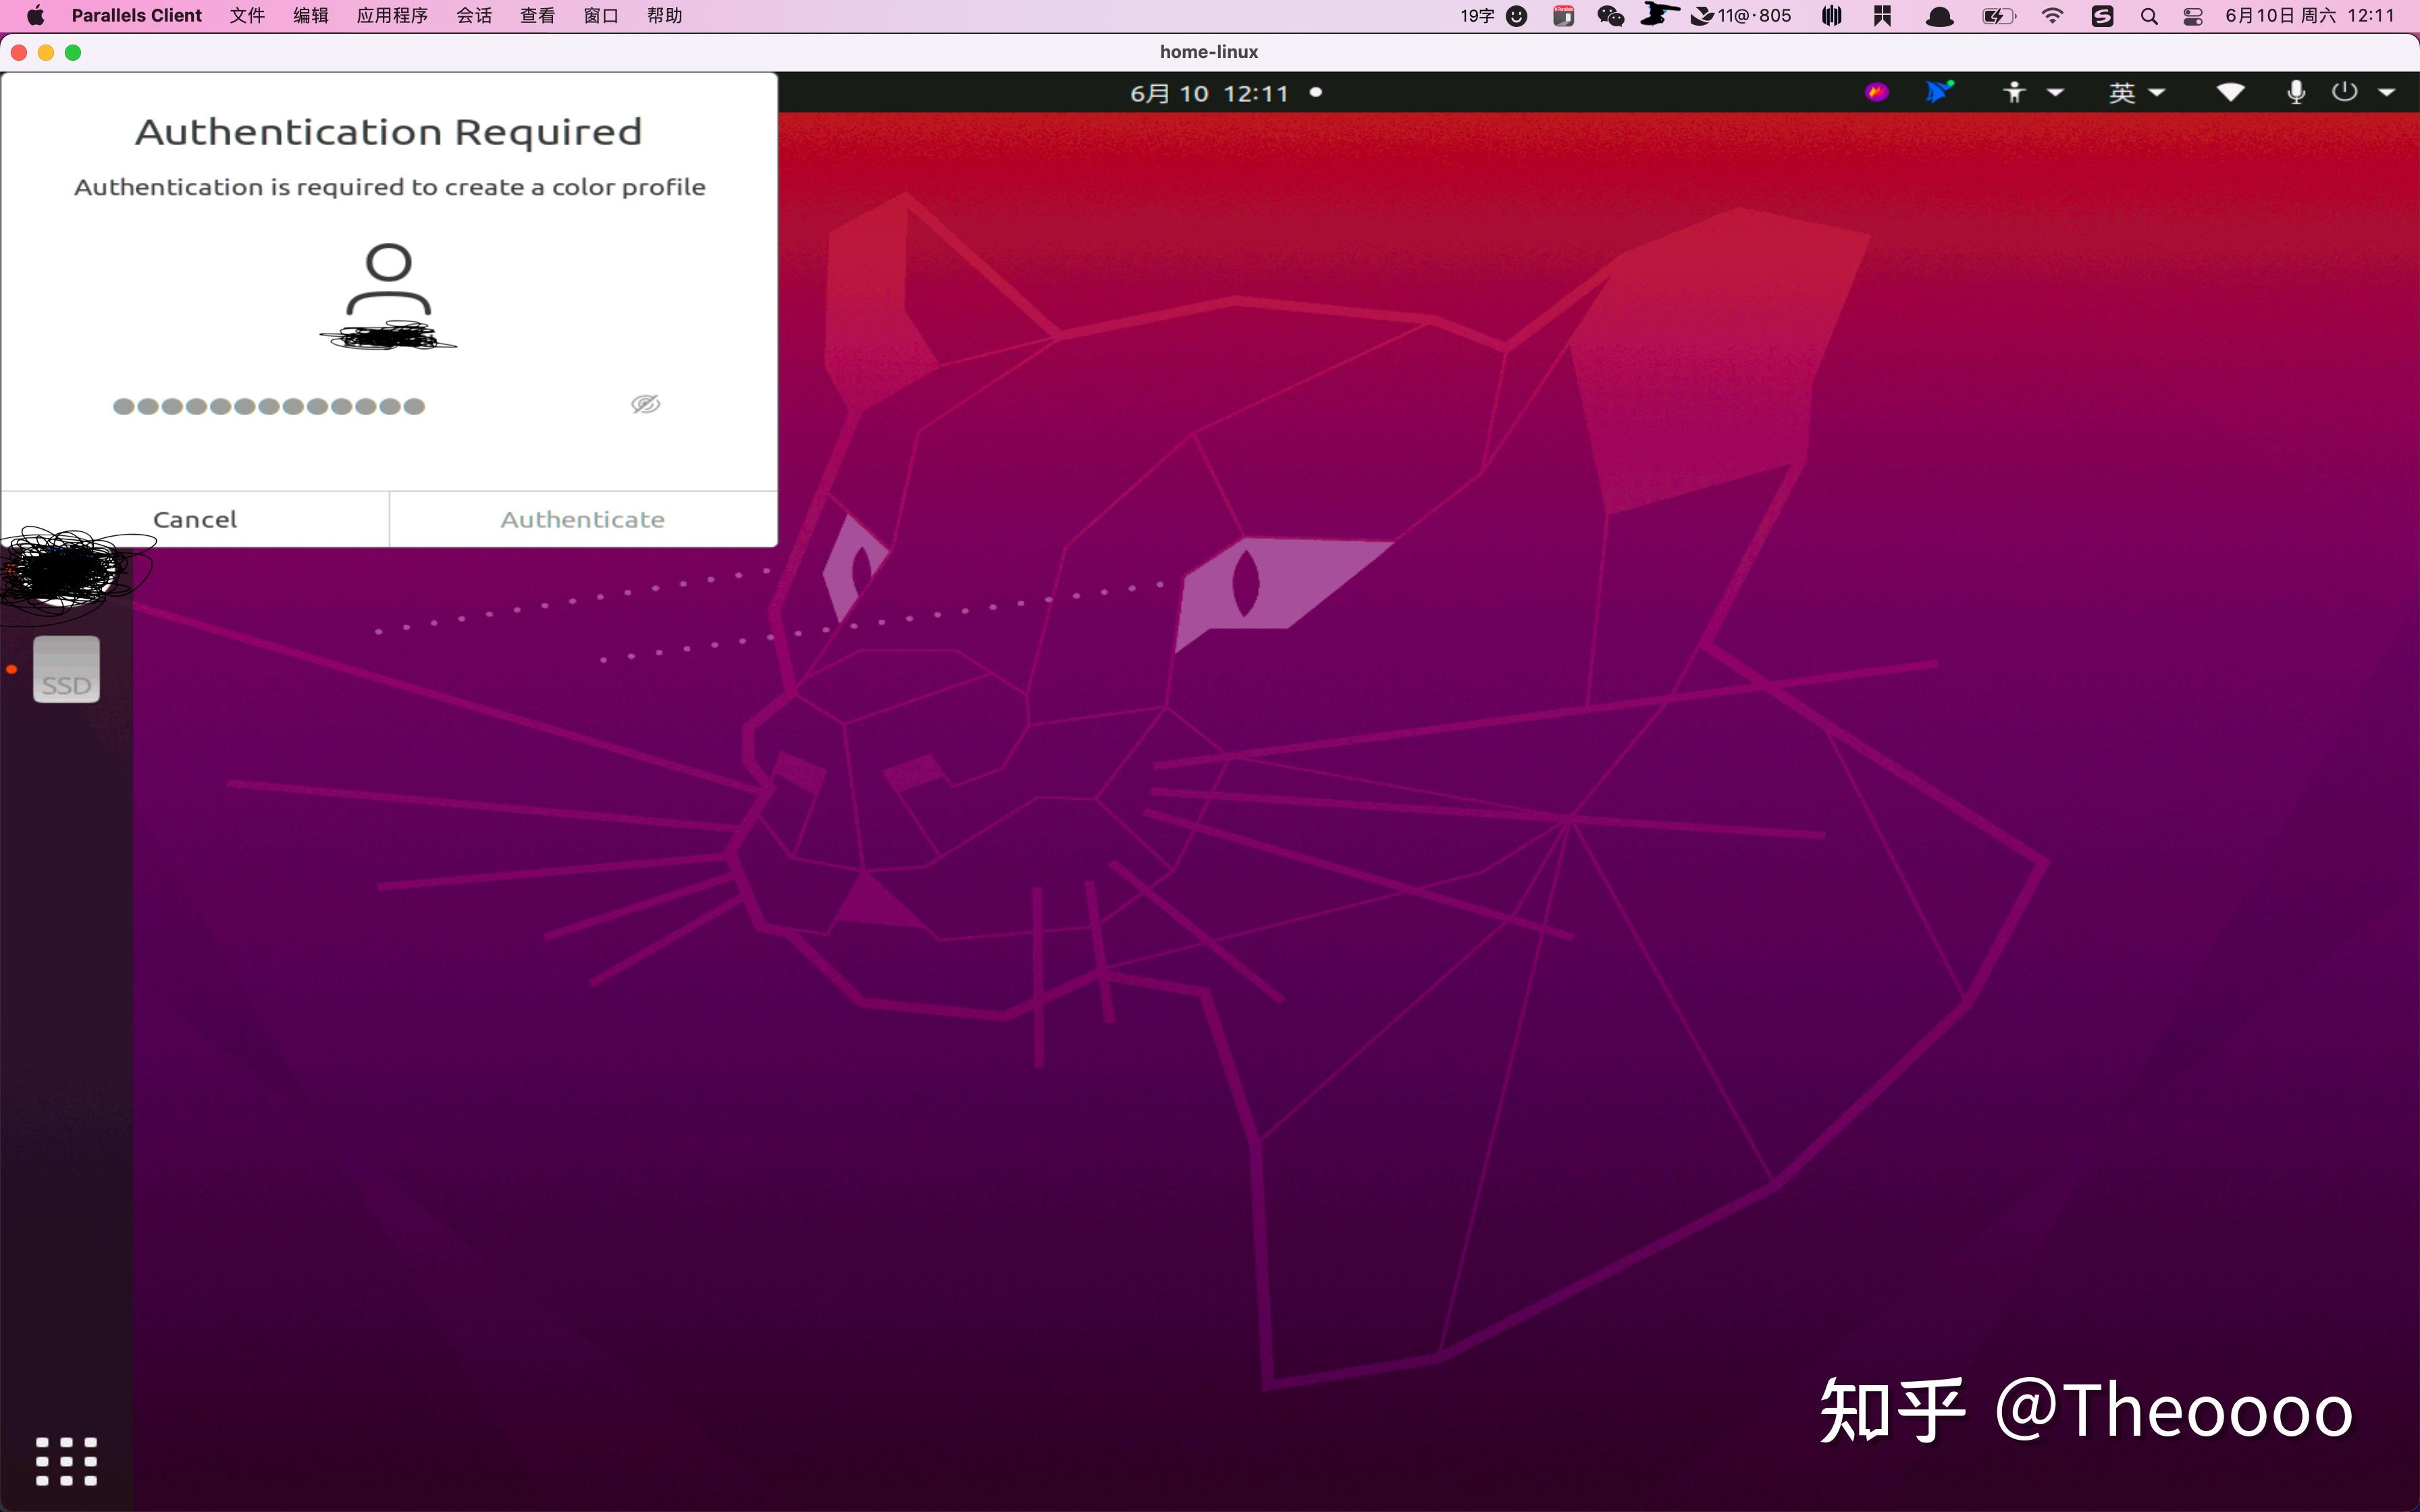Toggle password visibility eye icon

click(645, 404)
